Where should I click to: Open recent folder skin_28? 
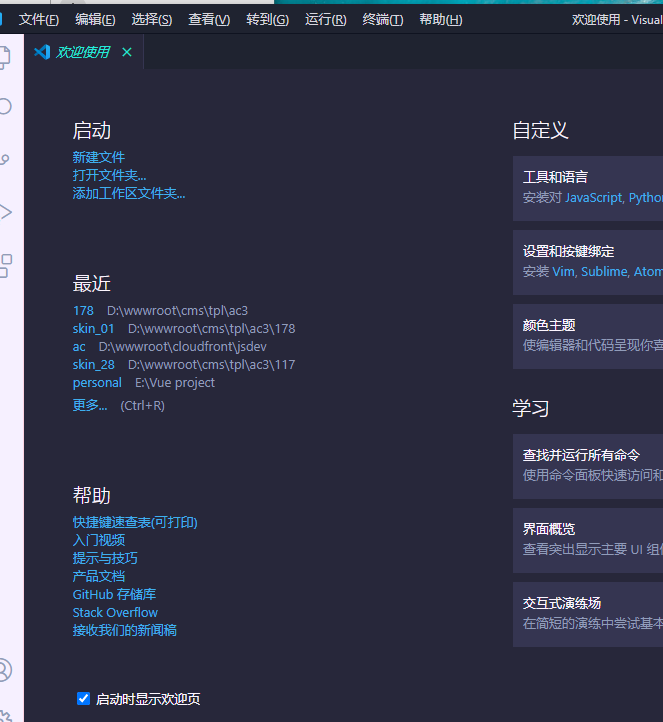coord(93,365)
